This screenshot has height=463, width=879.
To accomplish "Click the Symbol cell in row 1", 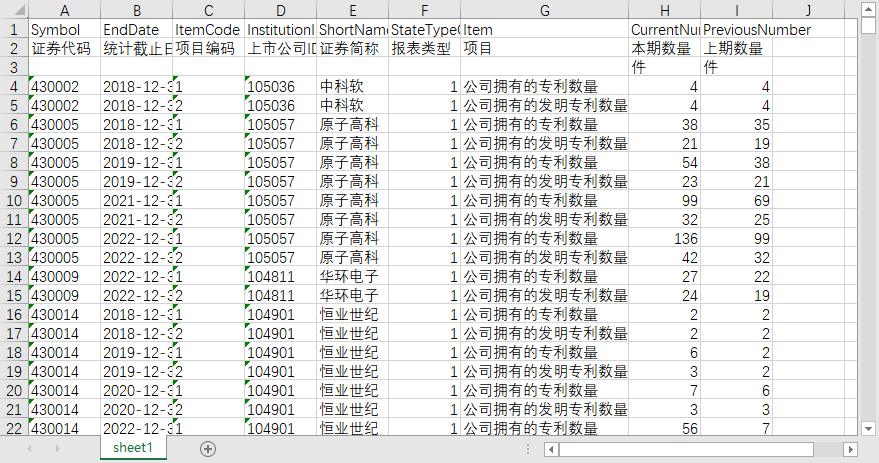I will (x=64, y=29).
